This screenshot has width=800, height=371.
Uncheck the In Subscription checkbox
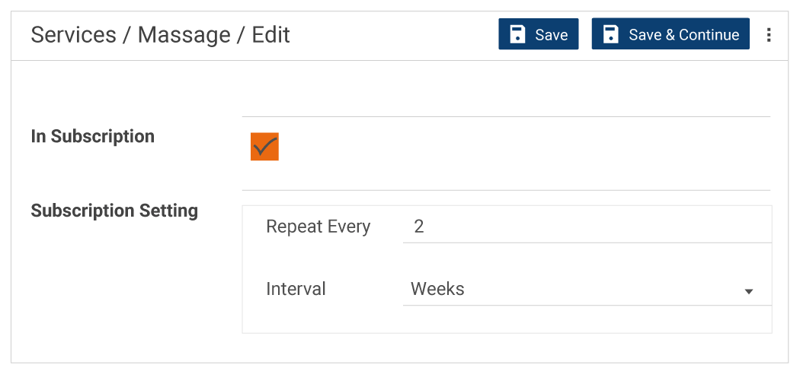click(x=265, y=147)
